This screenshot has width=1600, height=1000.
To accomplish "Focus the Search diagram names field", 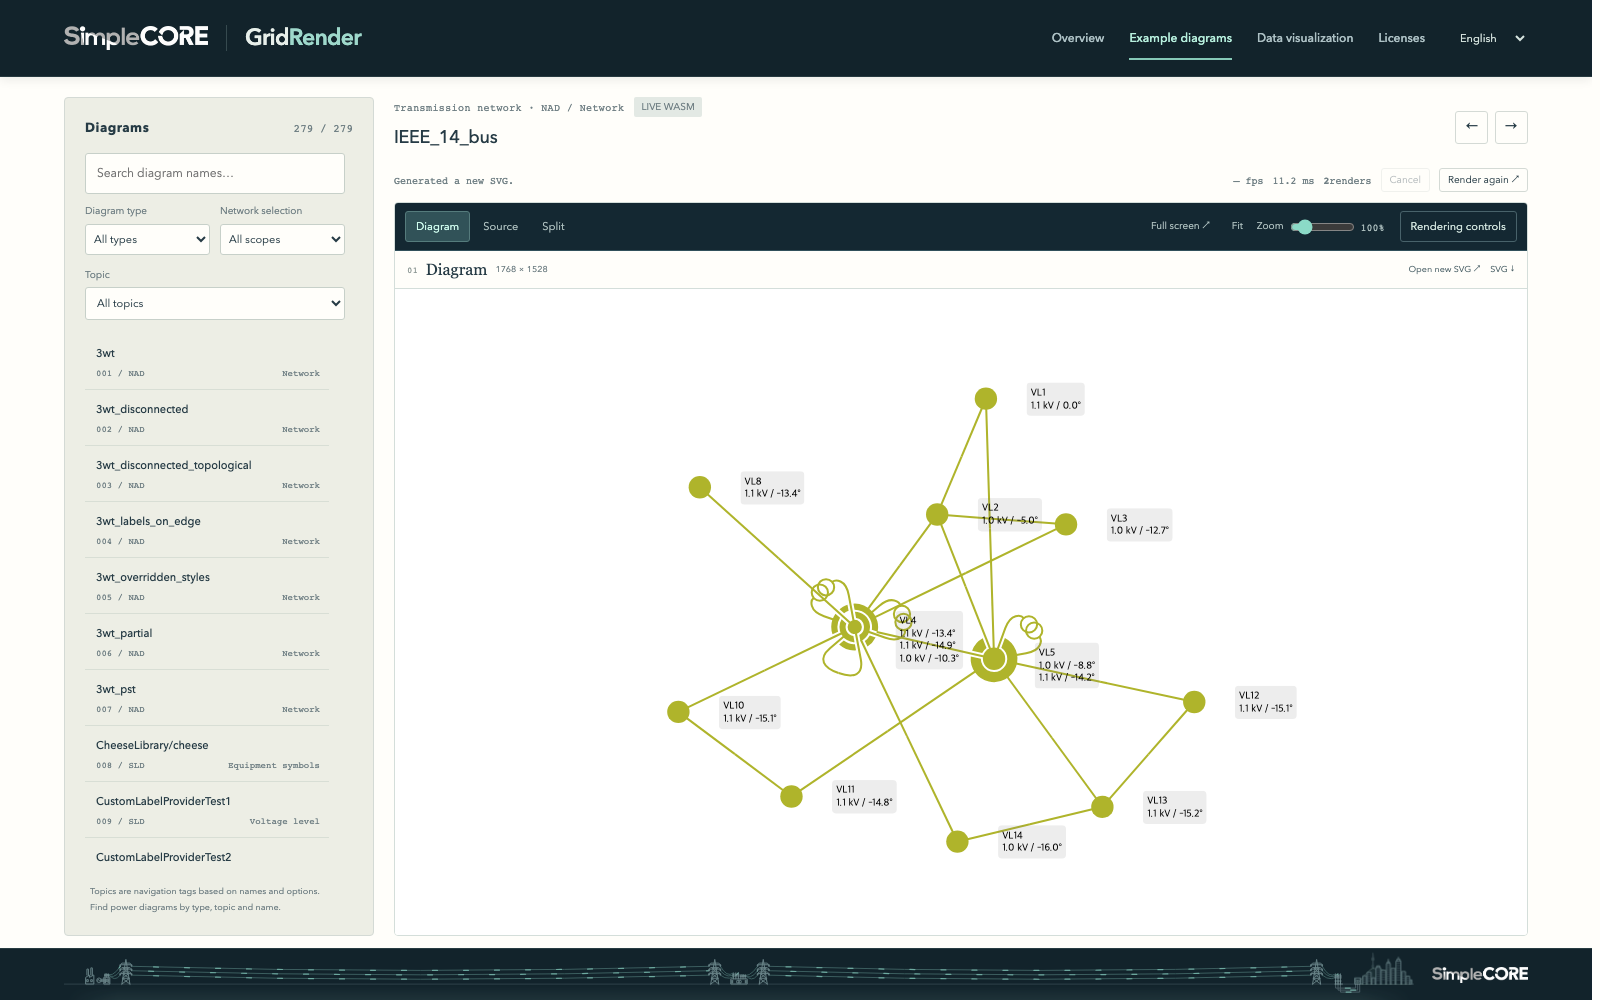I will [215, 173].
